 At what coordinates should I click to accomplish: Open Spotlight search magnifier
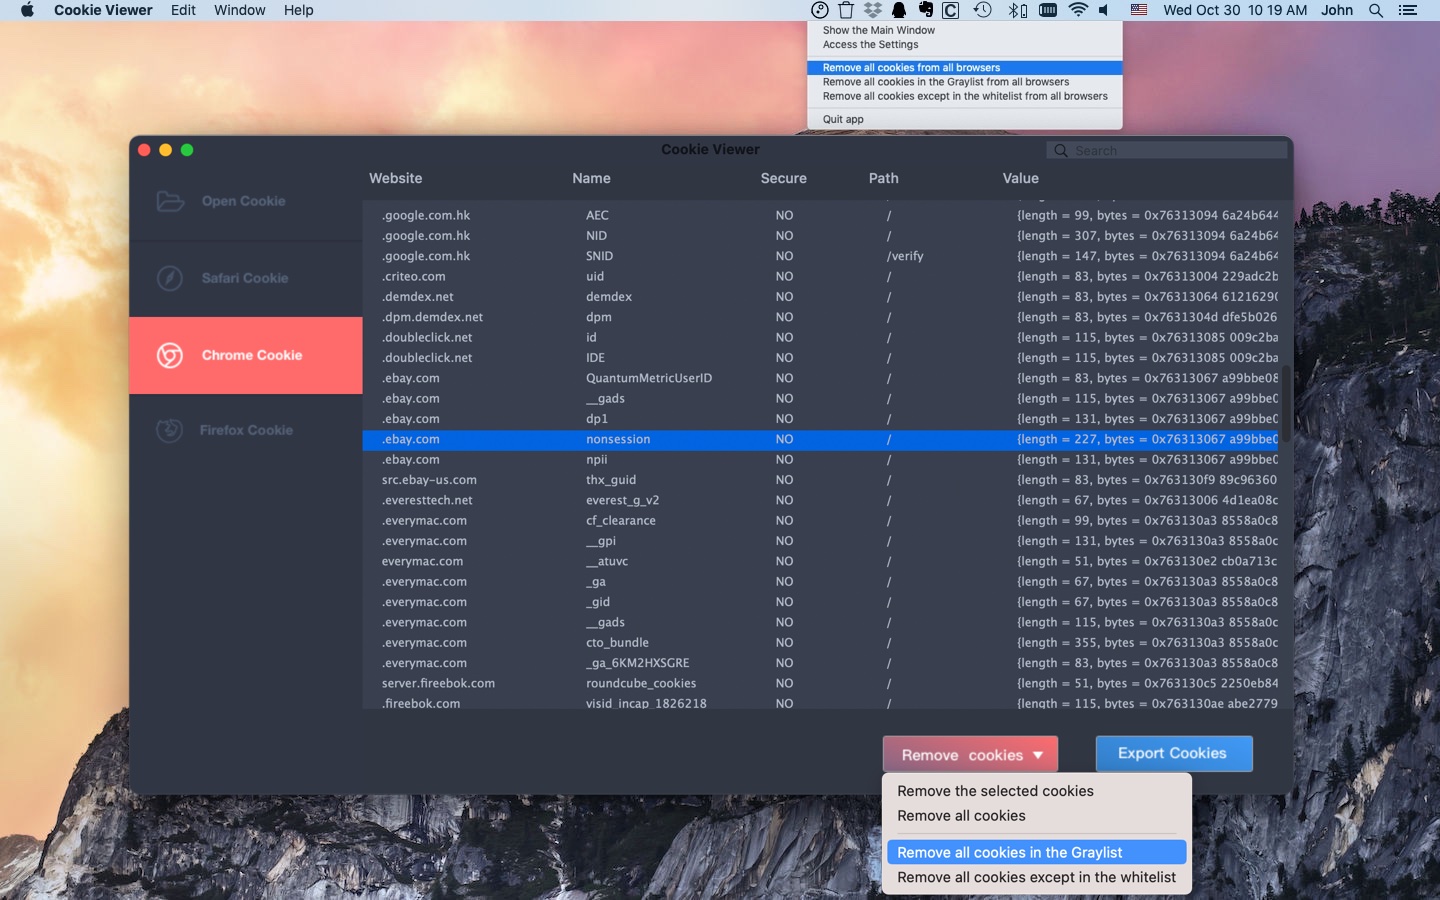coord(1376,10)
